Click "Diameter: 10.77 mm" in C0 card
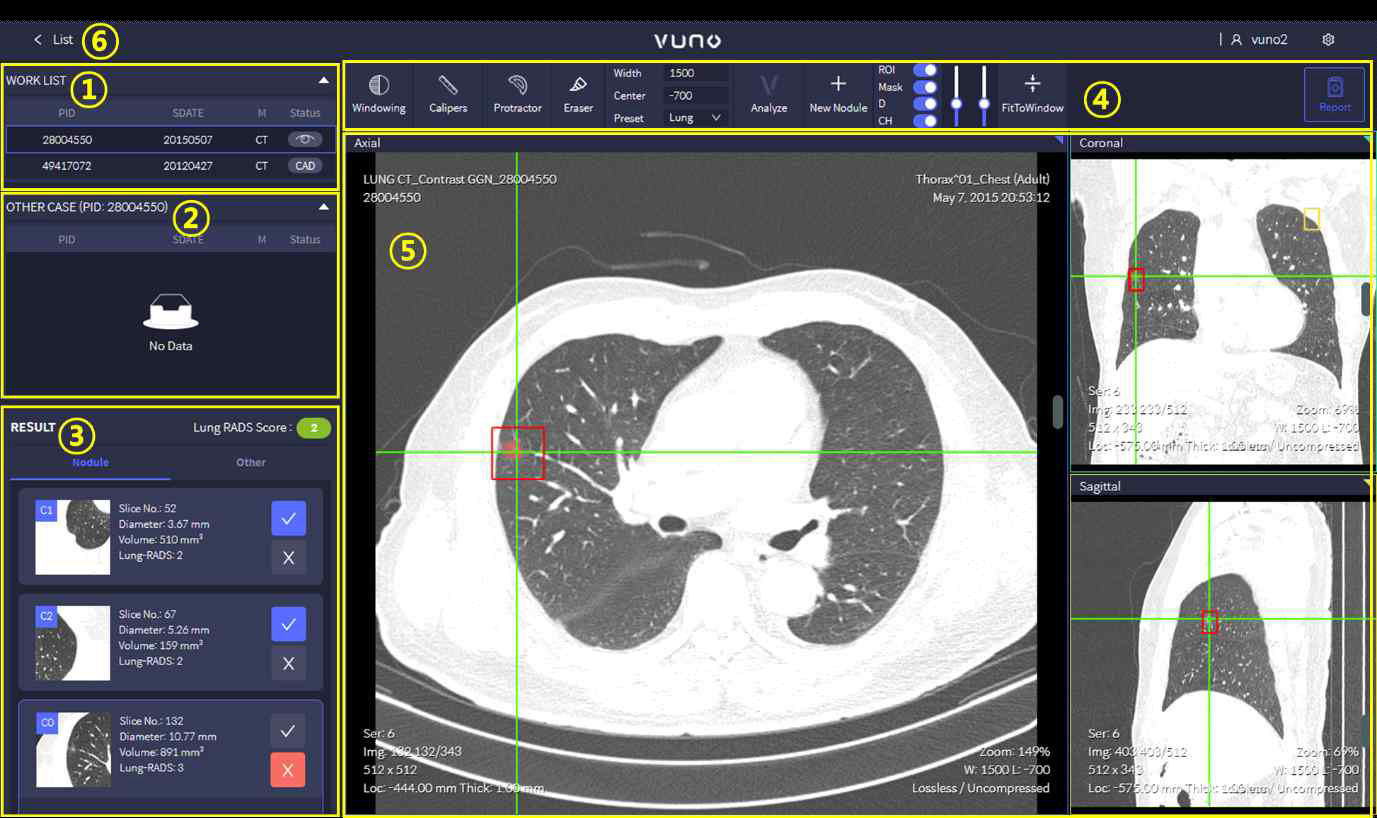Image resolution: width=1377 pixels, height=818 pixels. point(167,736)
